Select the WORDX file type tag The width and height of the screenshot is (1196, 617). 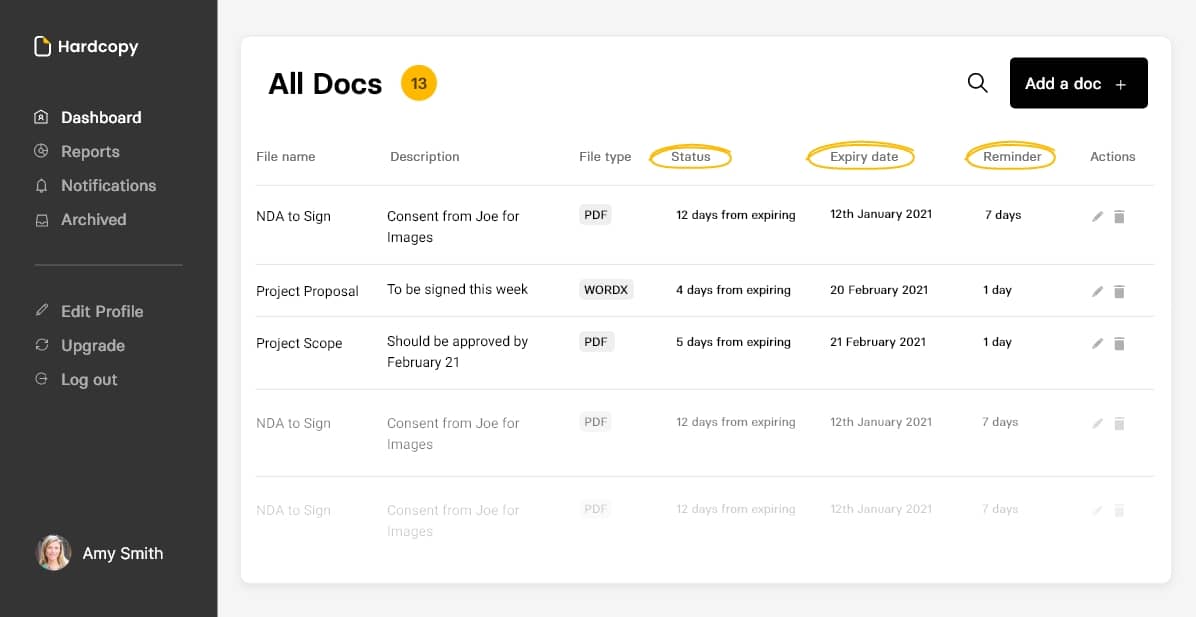click(x=606, y=289)
